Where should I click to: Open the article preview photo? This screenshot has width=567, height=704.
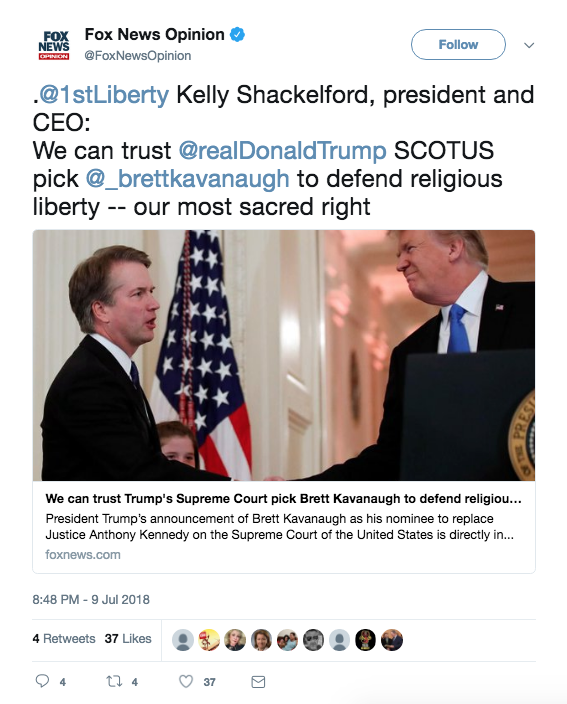(284, 355)
